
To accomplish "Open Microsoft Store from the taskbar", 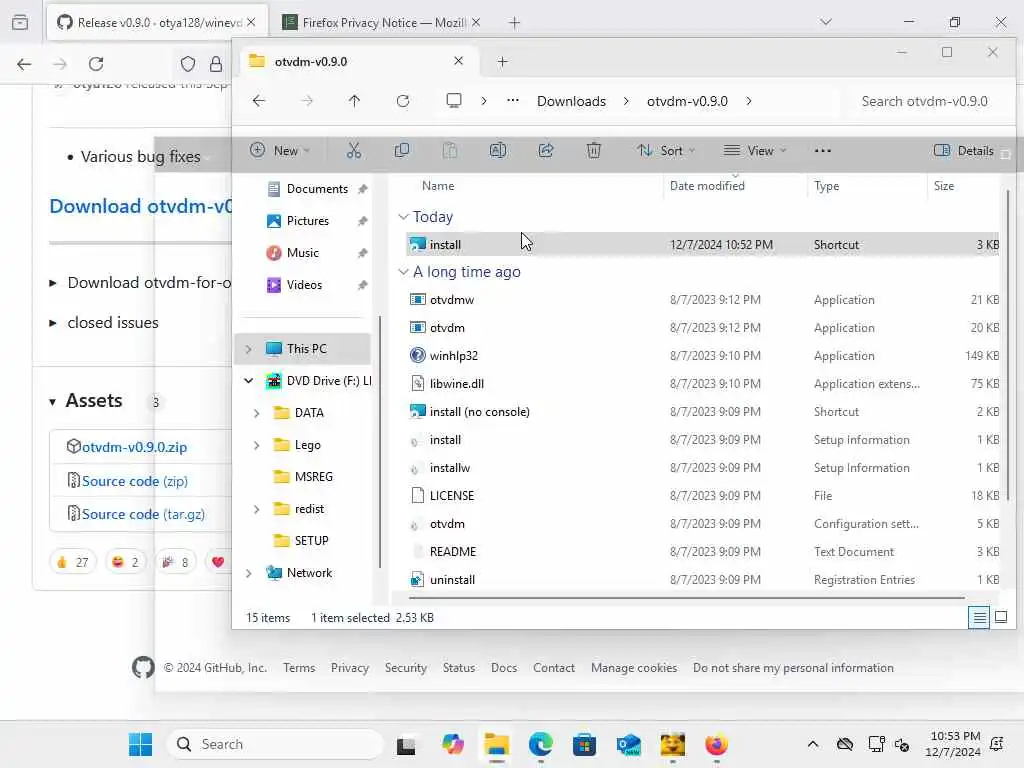I will coord(584,744).
